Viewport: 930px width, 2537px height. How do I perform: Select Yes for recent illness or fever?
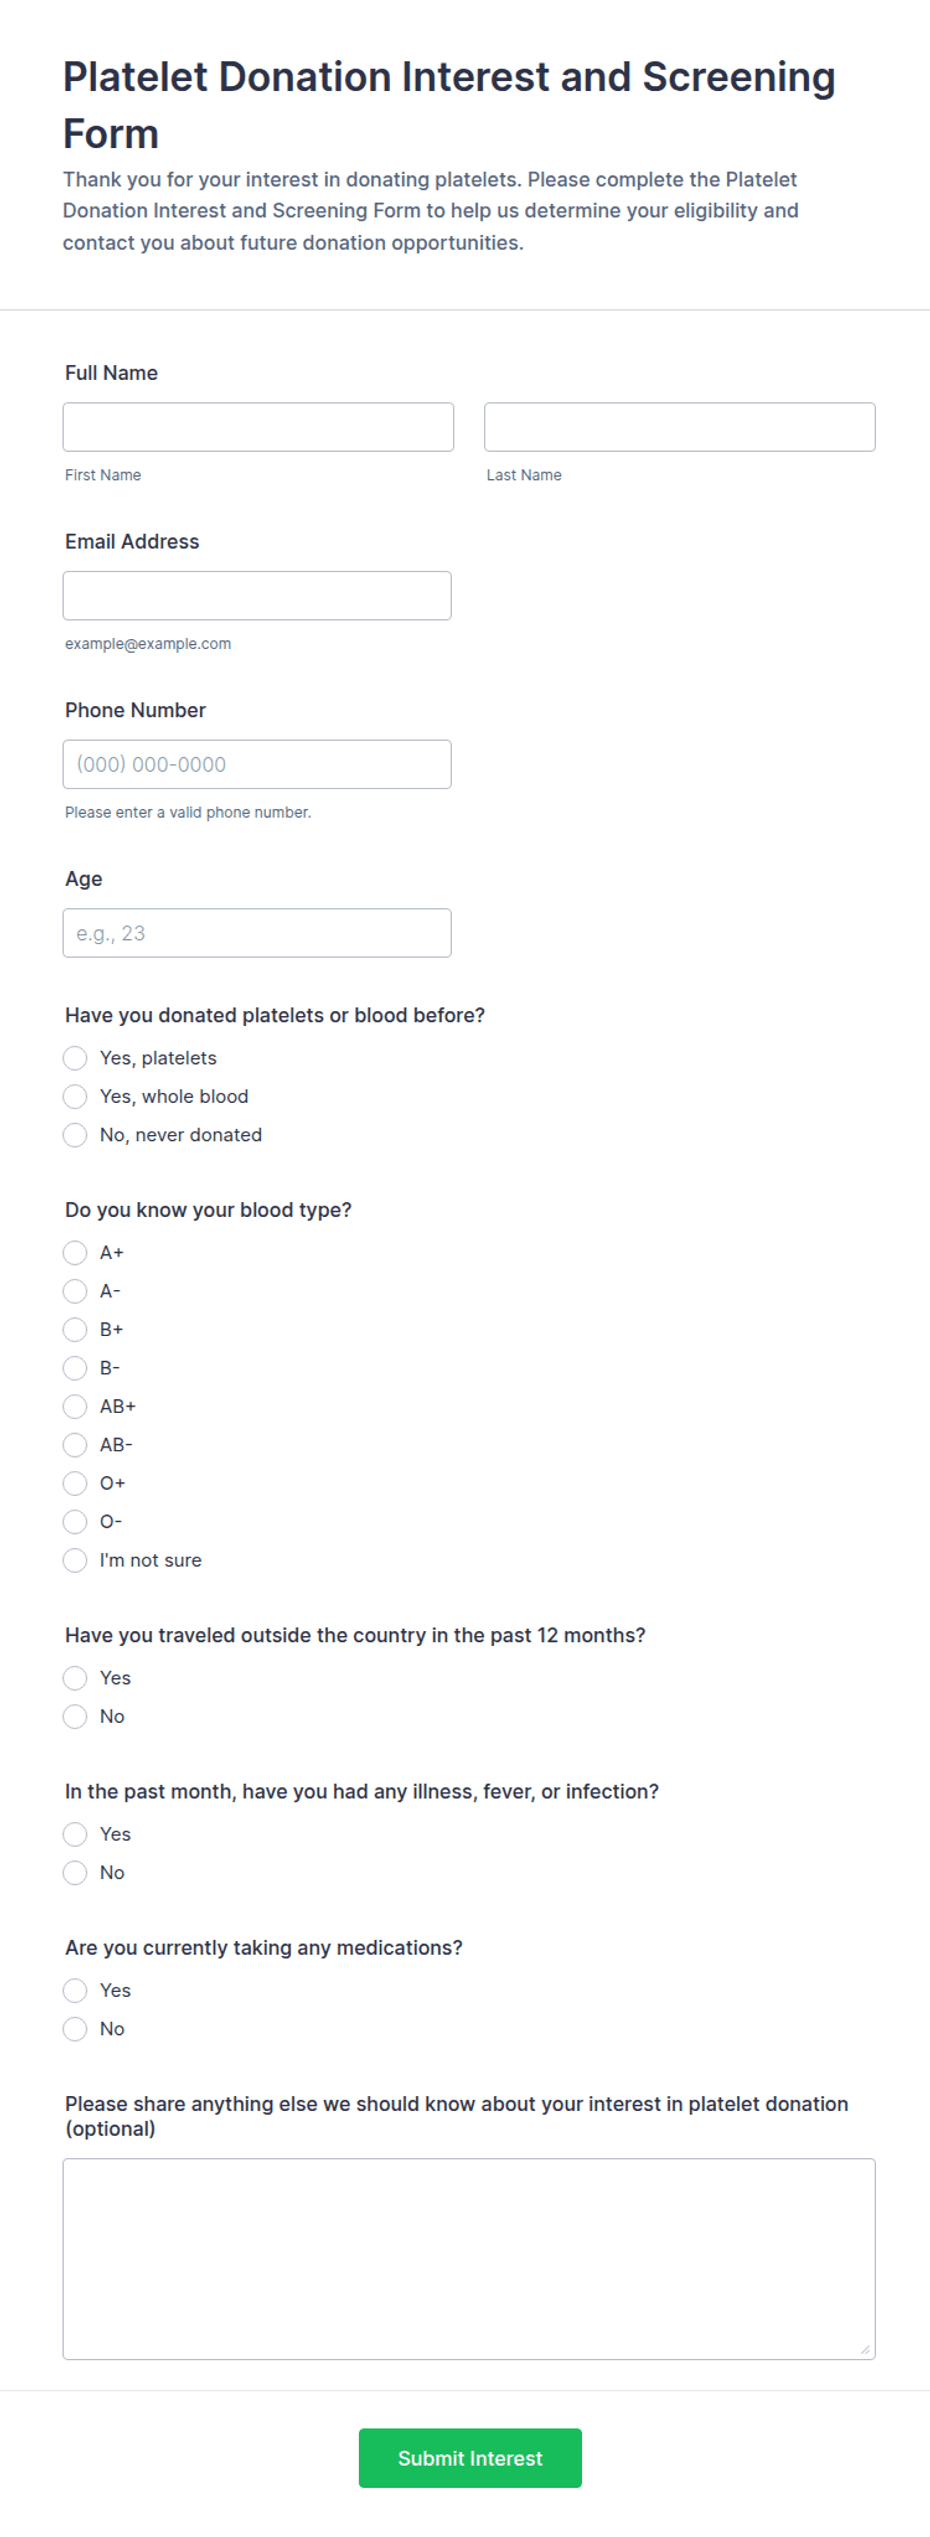[75, 1834]
